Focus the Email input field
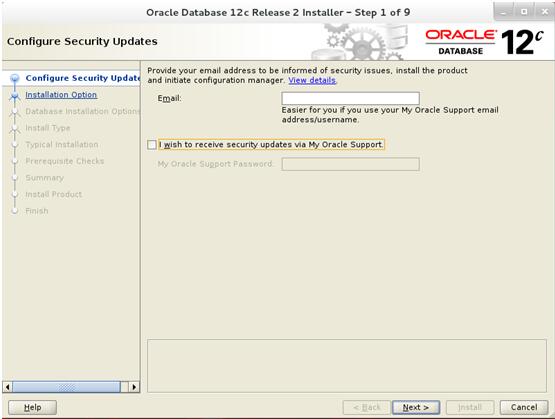555x419 pixels. 350,98
